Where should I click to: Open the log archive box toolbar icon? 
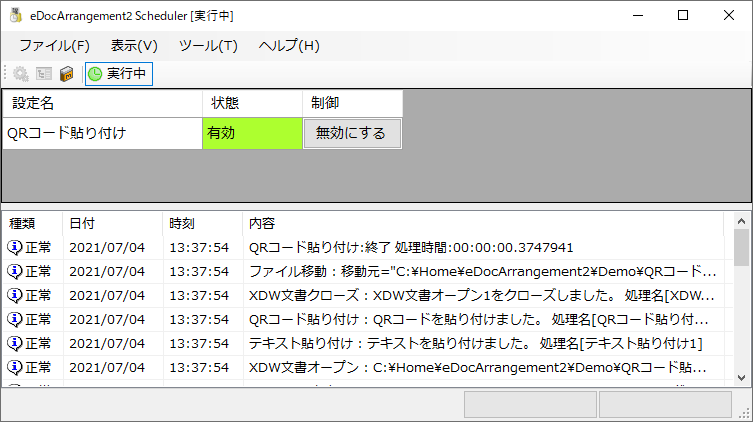point(66,74)
